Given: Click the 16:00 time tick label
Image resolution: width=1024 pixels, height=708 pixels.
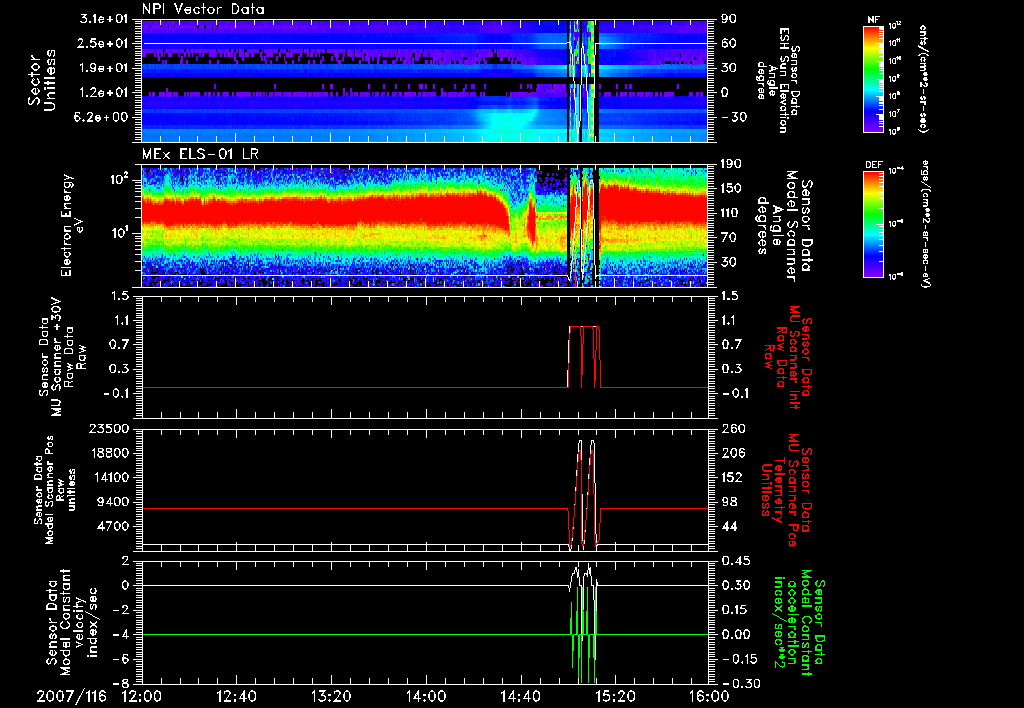Looking at the screenshot, I should click(x=709, y=696).
